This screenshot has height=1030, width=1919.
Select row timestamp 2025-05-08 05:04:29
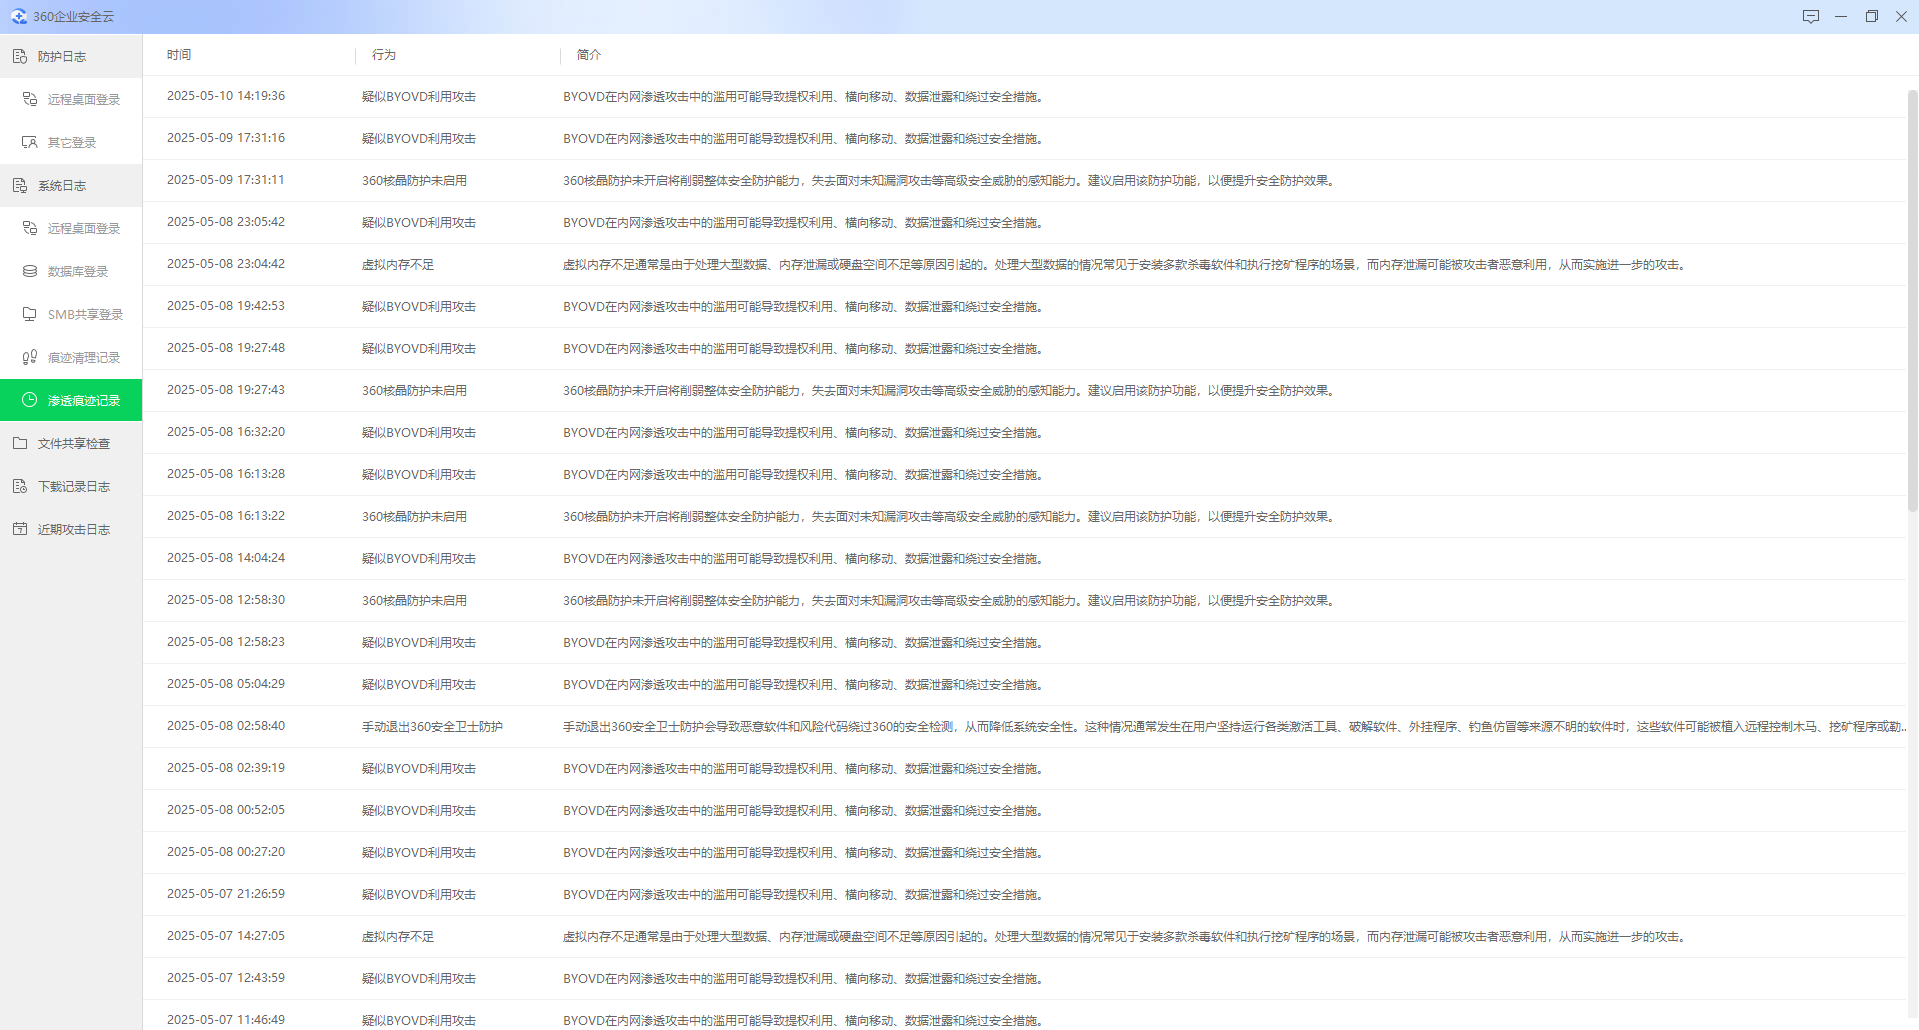226,684
